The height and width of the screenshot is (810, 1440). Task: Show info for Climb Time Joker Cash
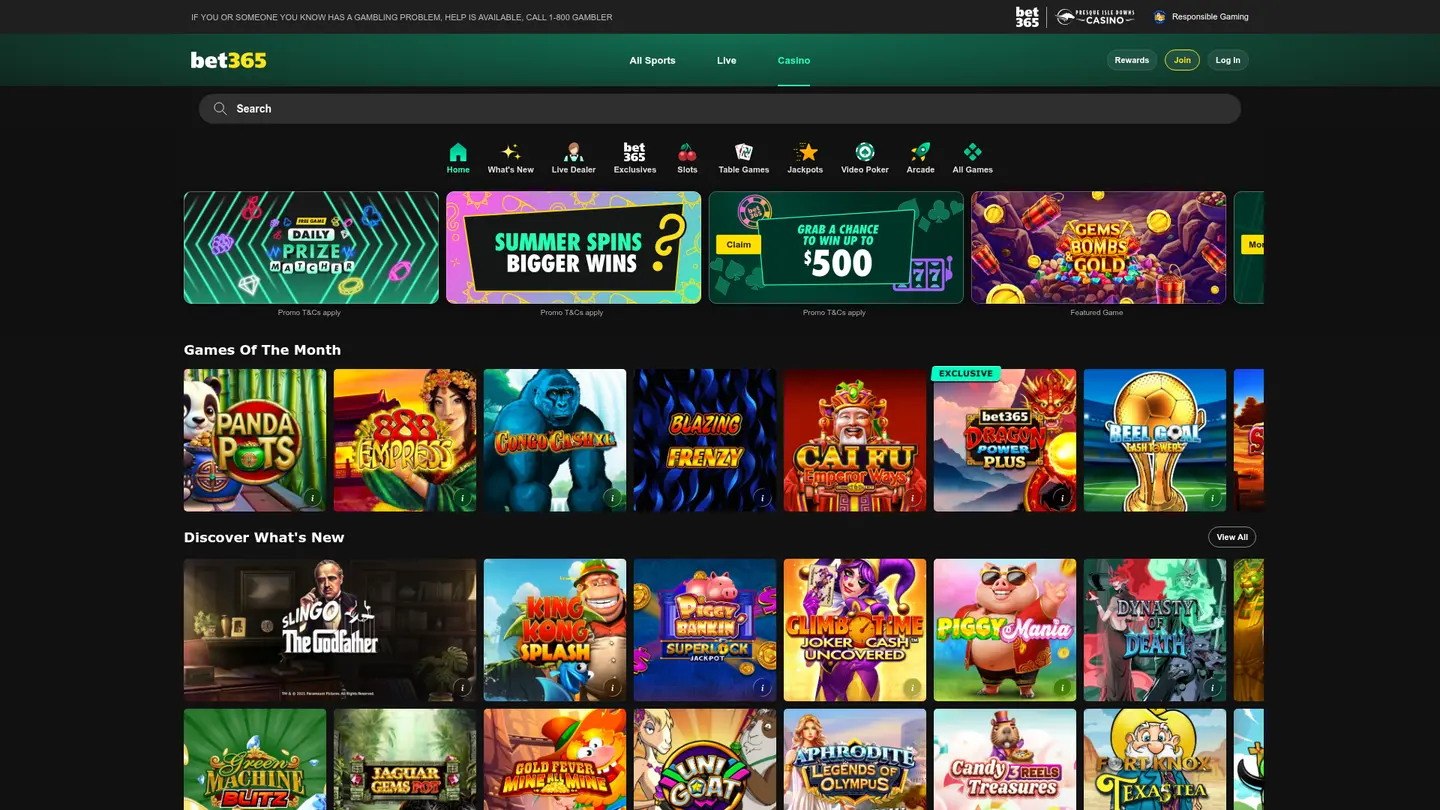(x=912, y=687)
